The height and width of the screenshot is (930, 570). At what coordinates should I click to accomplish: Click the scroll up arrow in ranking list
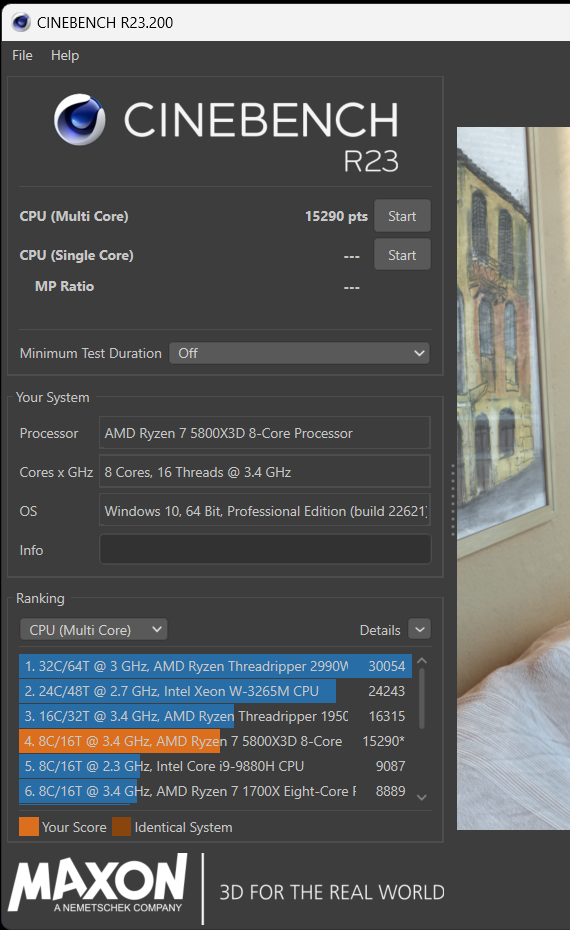pos(422,661)
